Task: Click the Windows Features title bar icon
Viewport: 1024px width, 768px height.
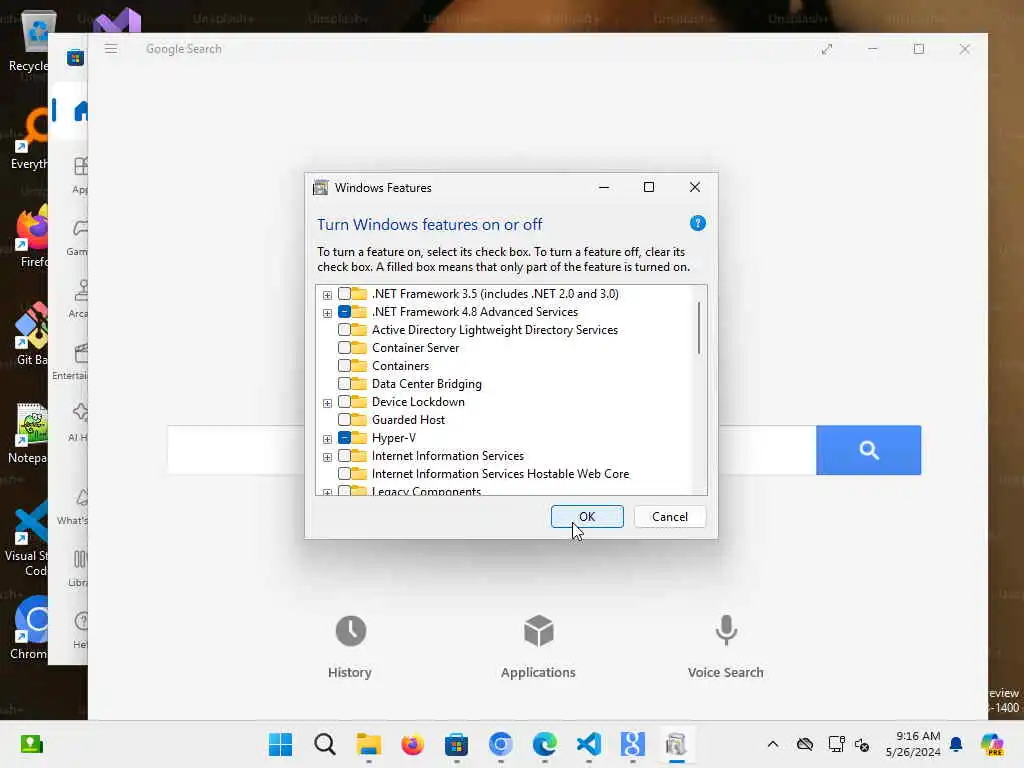Action: tap(321, 187)
